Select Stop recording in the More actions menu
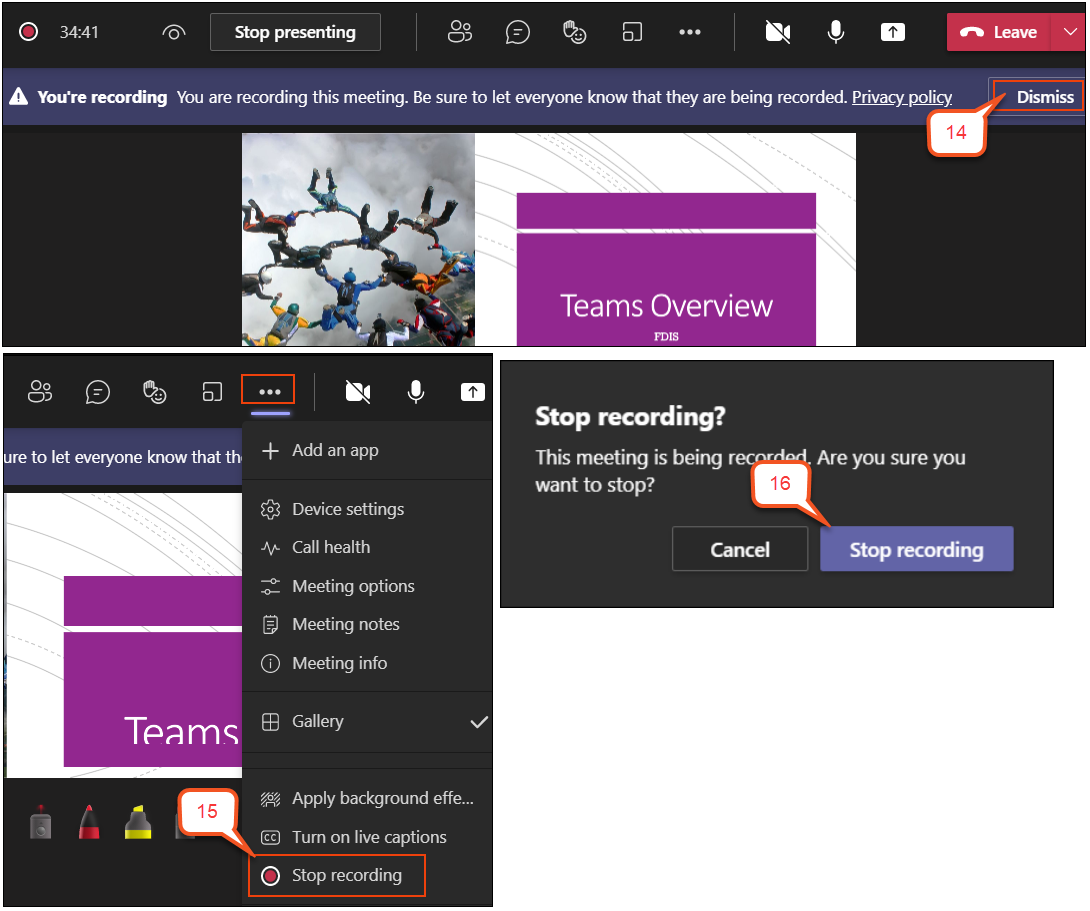1090x911 pixels. tap(336, 876)
